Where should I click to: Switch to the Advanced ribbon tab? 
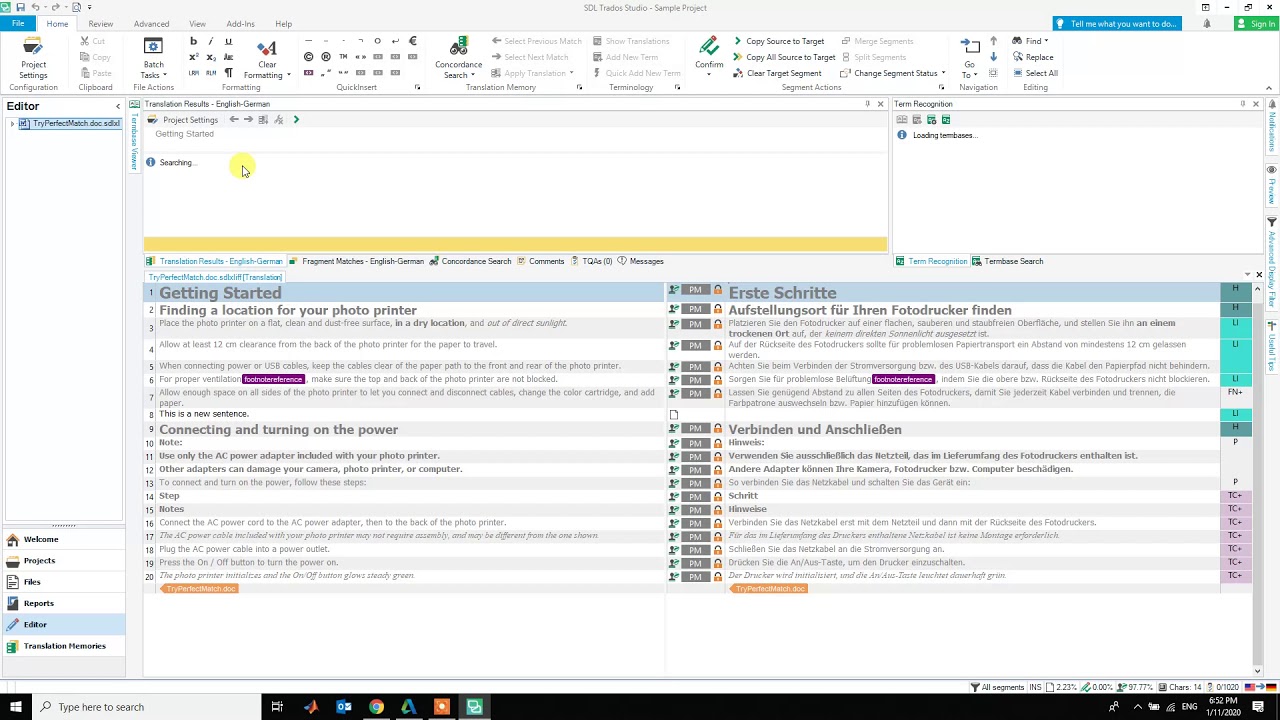pos(152,24)
